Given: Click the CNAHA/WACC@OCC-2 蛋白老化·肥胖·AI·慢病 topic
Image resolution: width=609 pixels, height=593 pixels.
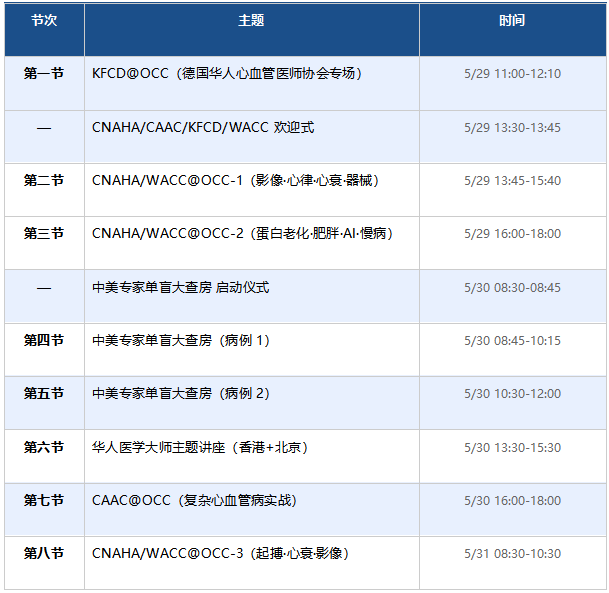Looking at the screenshot, I should point(242,233).
